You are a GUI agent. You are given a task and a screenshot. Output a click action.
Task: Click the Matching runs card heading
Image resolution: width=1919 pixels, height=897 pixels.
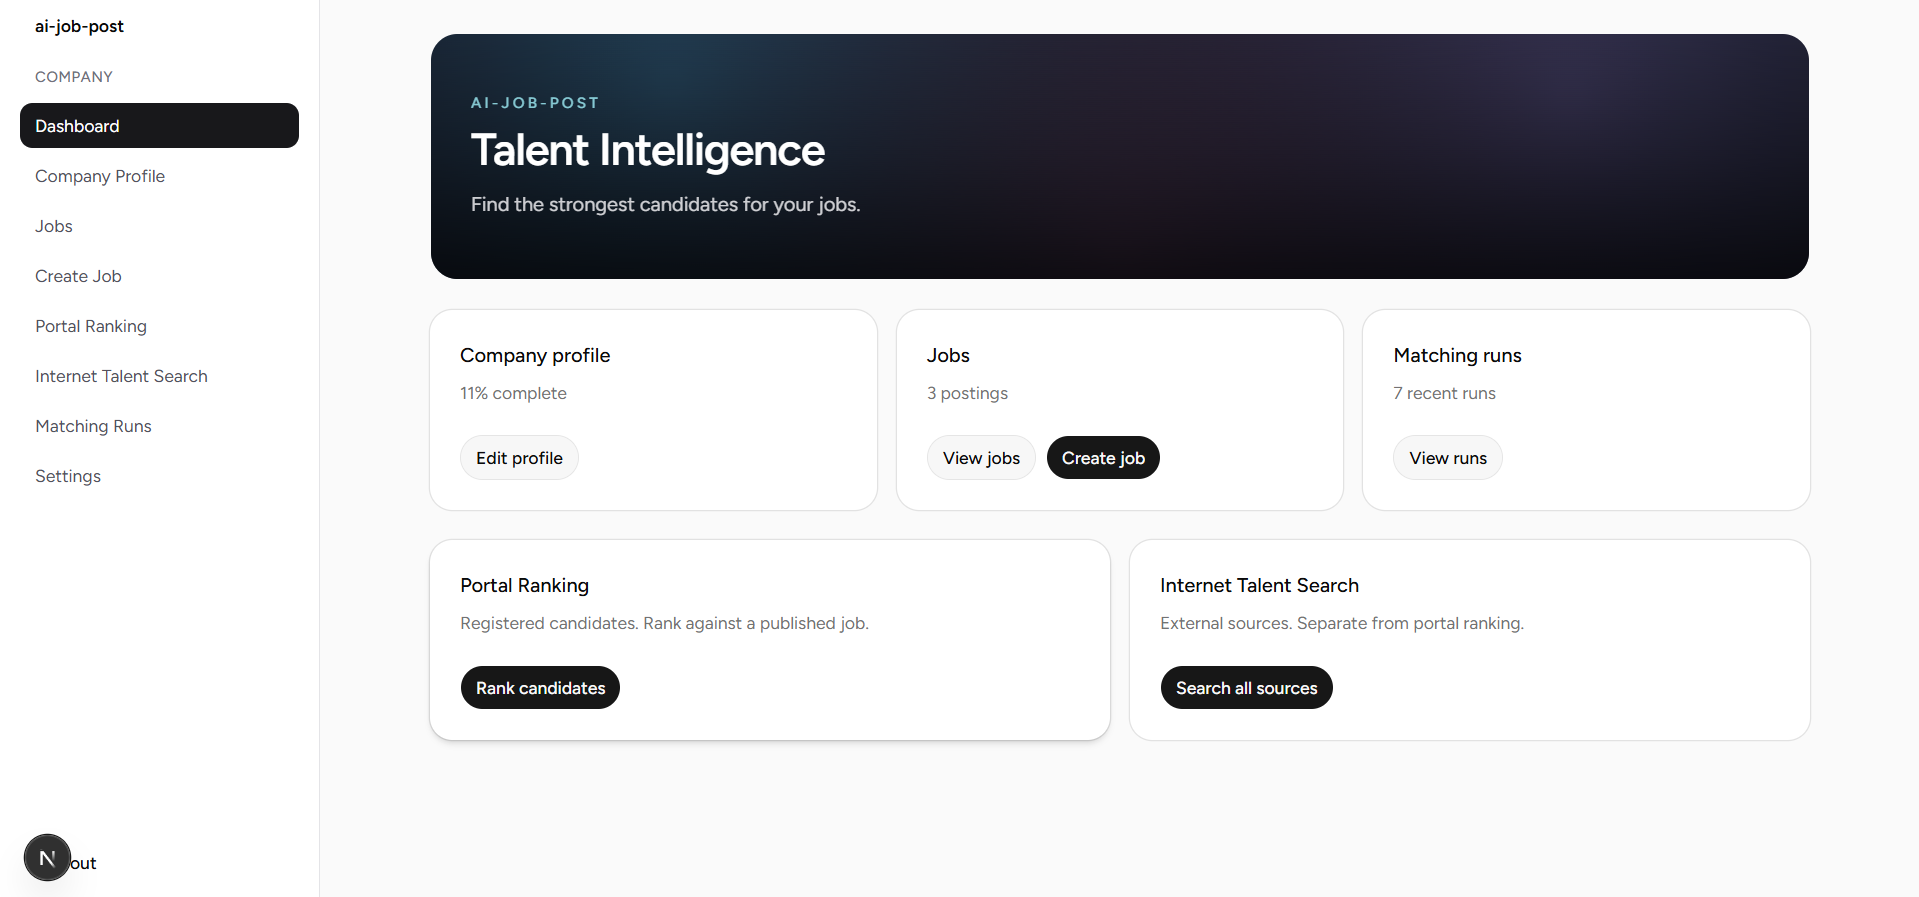click(1457, 355)
